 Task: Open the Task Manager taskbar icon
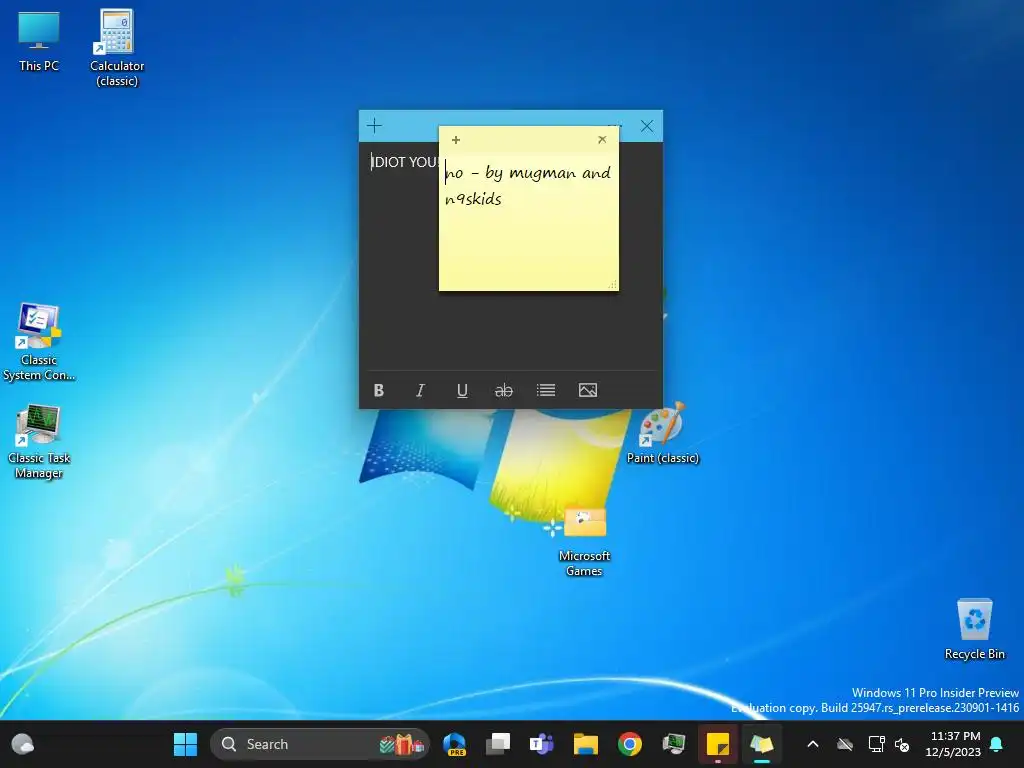pyautogui.click(x=673, y=744)
